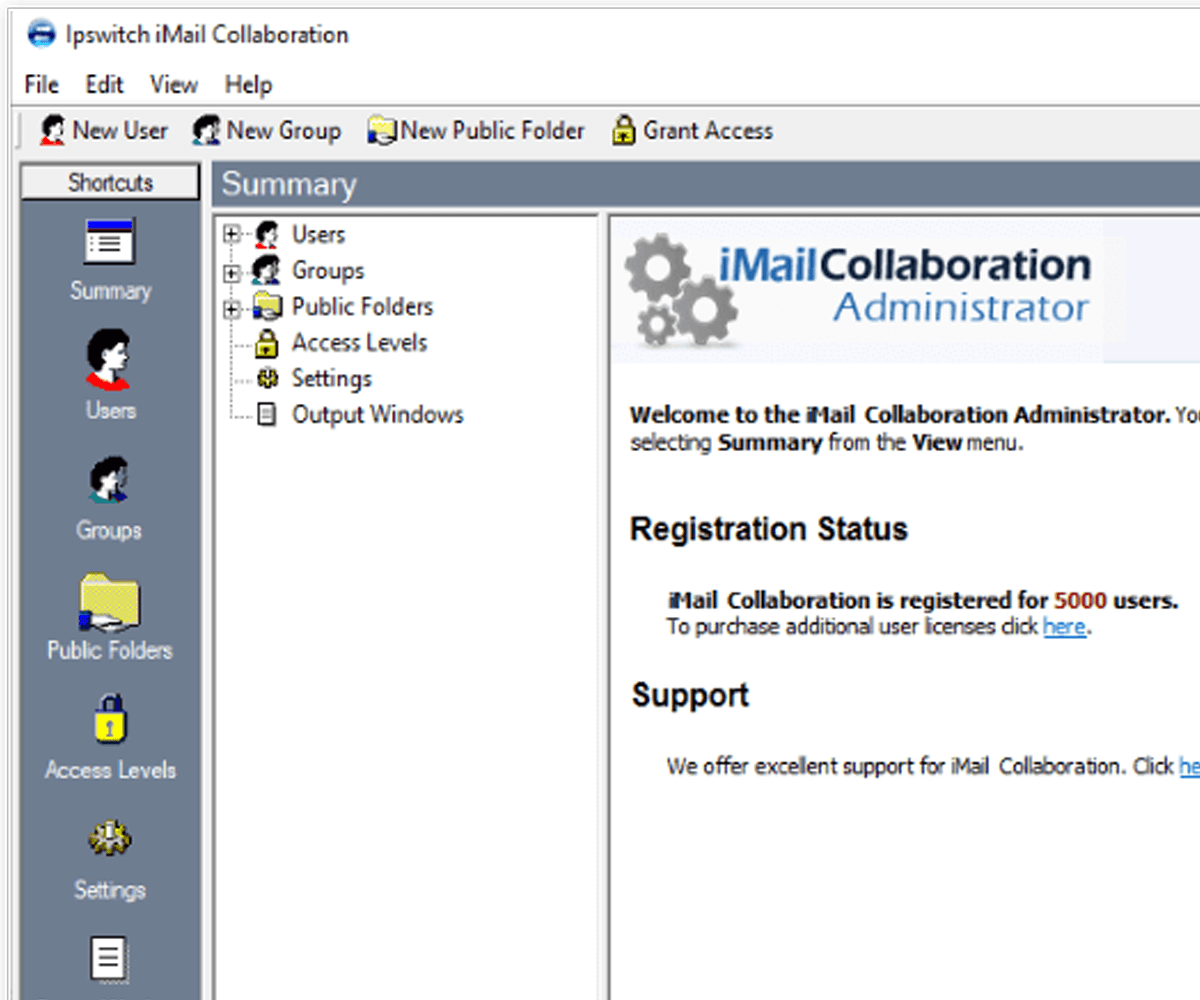
Task: Click the New Group toolbar icon
Action: [207, 131]
